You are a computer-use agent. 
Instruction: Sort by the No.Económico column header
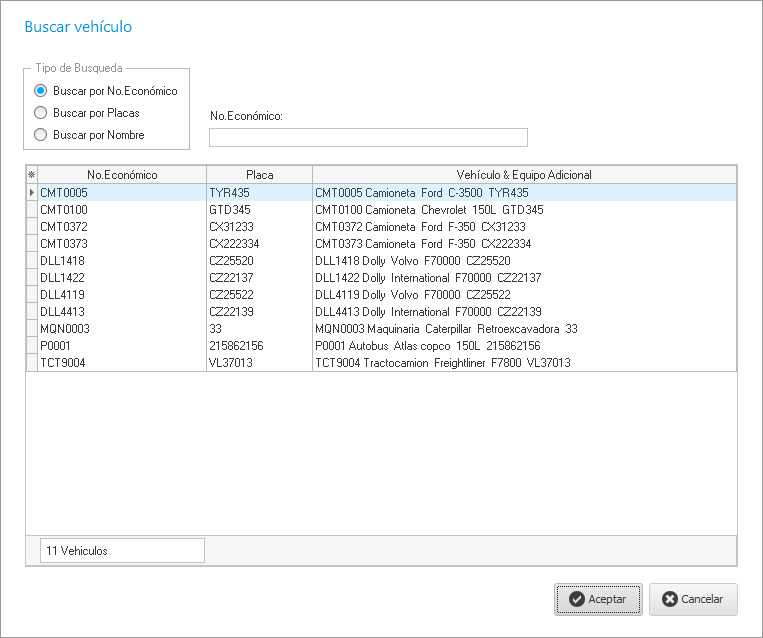coord(122,174)
